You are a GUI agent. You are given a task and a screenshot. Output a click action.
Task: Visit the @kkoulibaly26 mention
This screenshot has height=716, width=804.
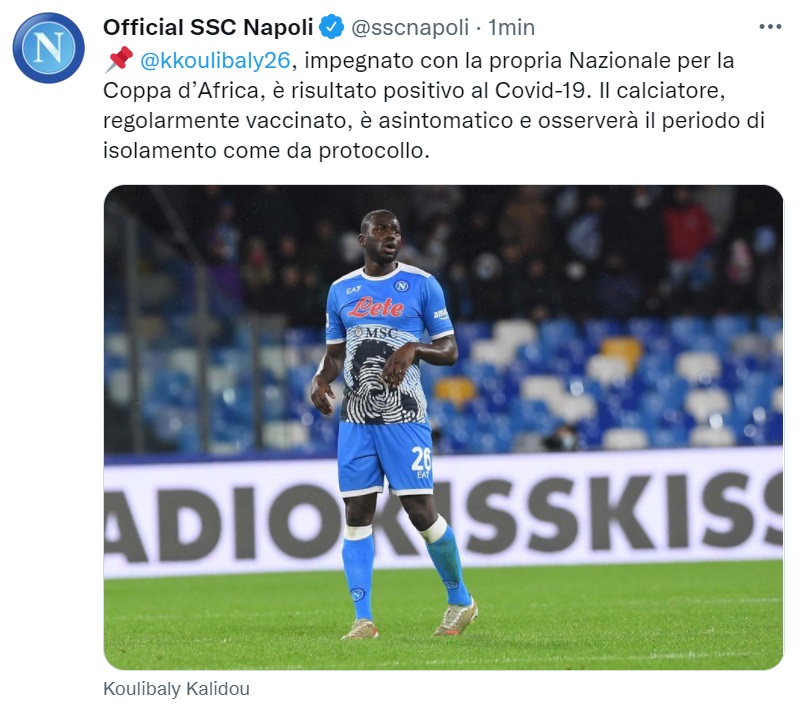(x=215, y=61)
